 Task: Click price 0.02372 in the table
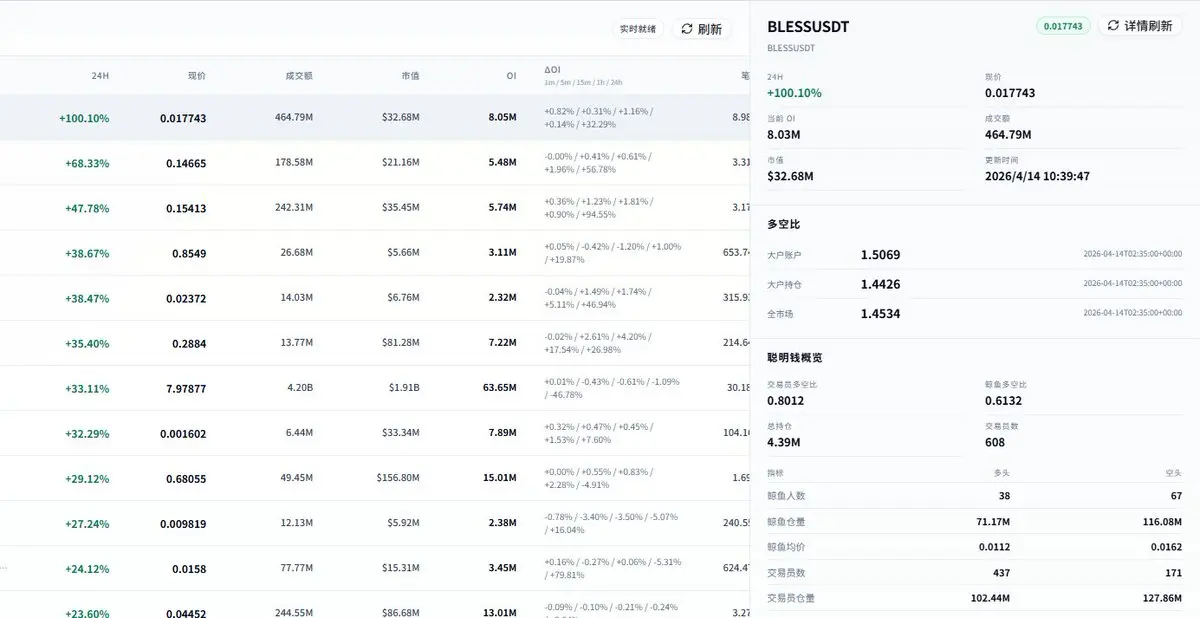click(x=186, y=299)
